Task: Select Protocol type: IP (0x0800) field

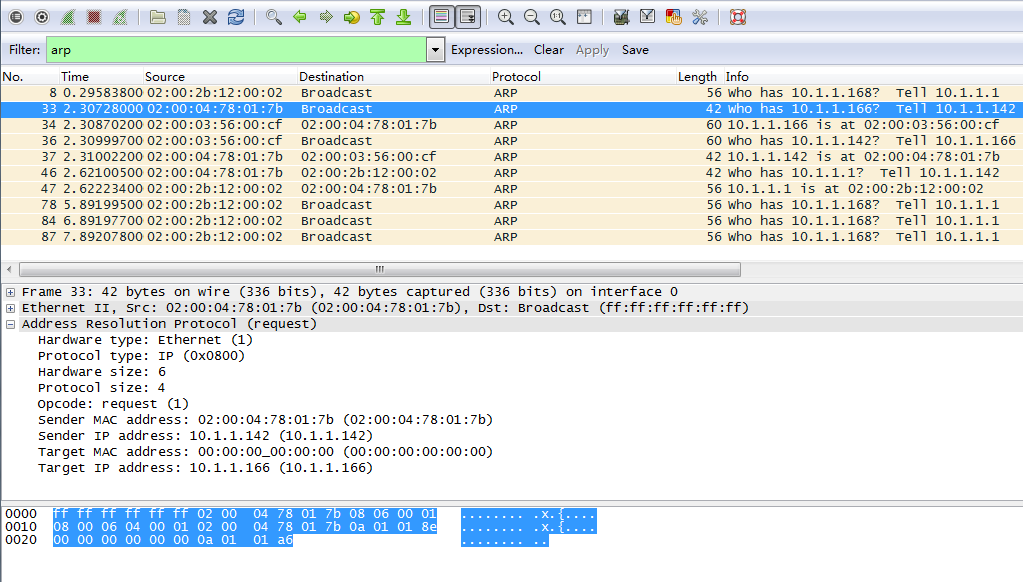Action: 141,356
